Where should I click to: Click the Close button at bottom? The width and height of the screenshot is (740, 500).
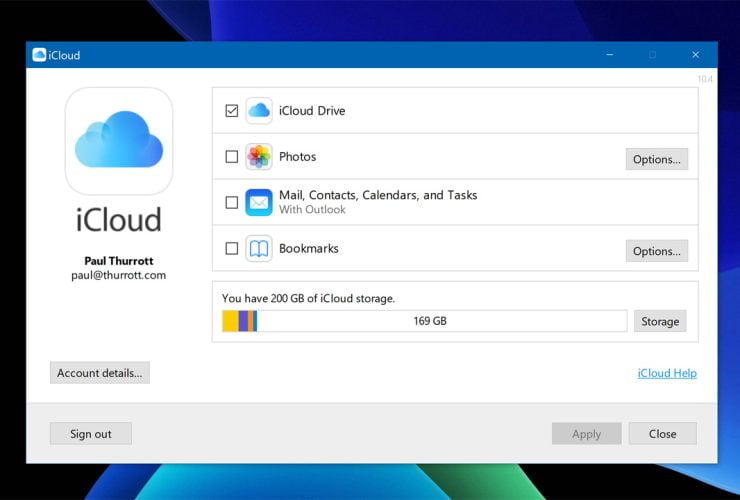pos(663,433)
